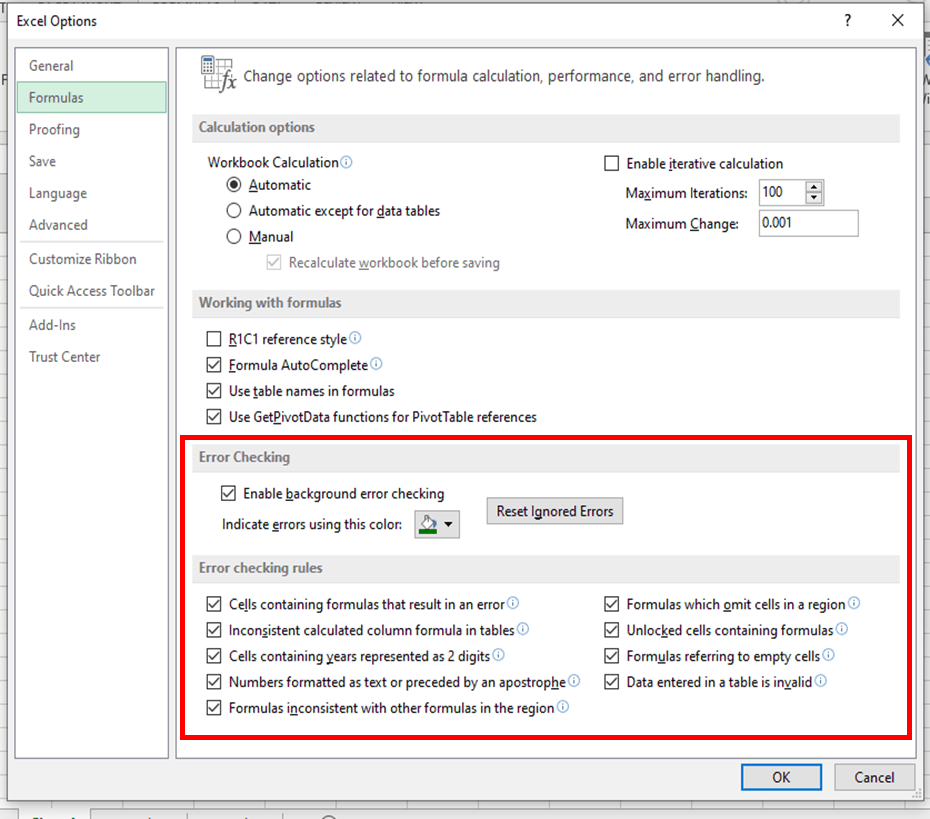
Task: Select Manual workbook calculation
Action: [x=234, y=237]
